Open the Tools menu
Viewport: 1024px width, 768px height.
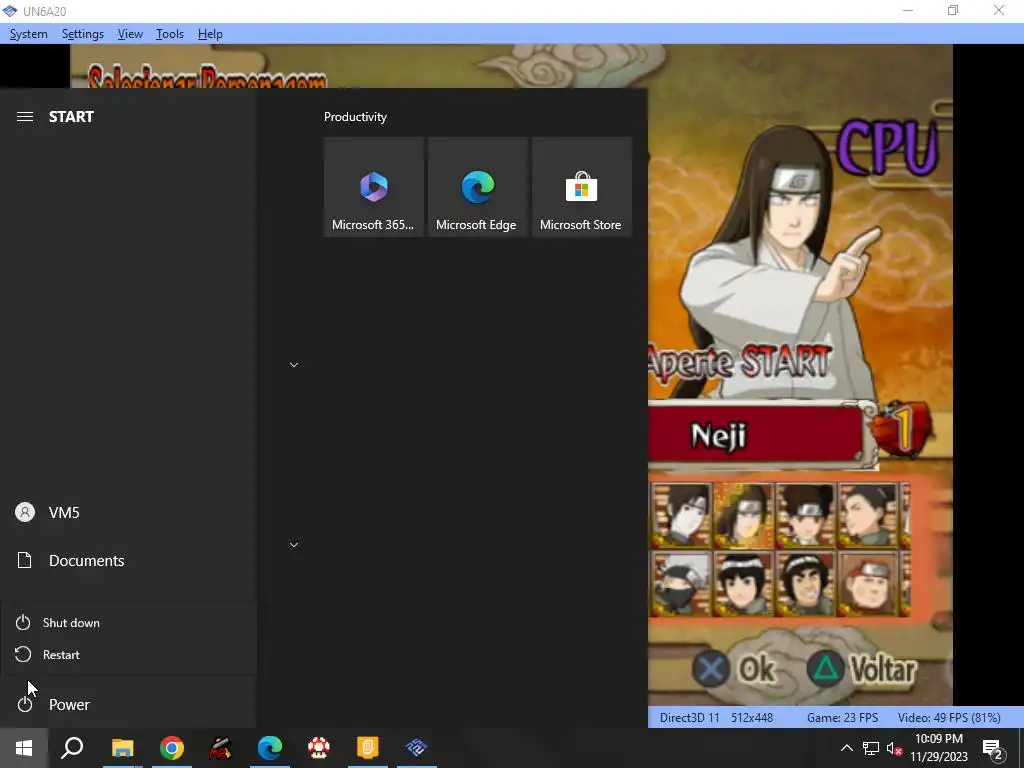(x=170, y=34)
